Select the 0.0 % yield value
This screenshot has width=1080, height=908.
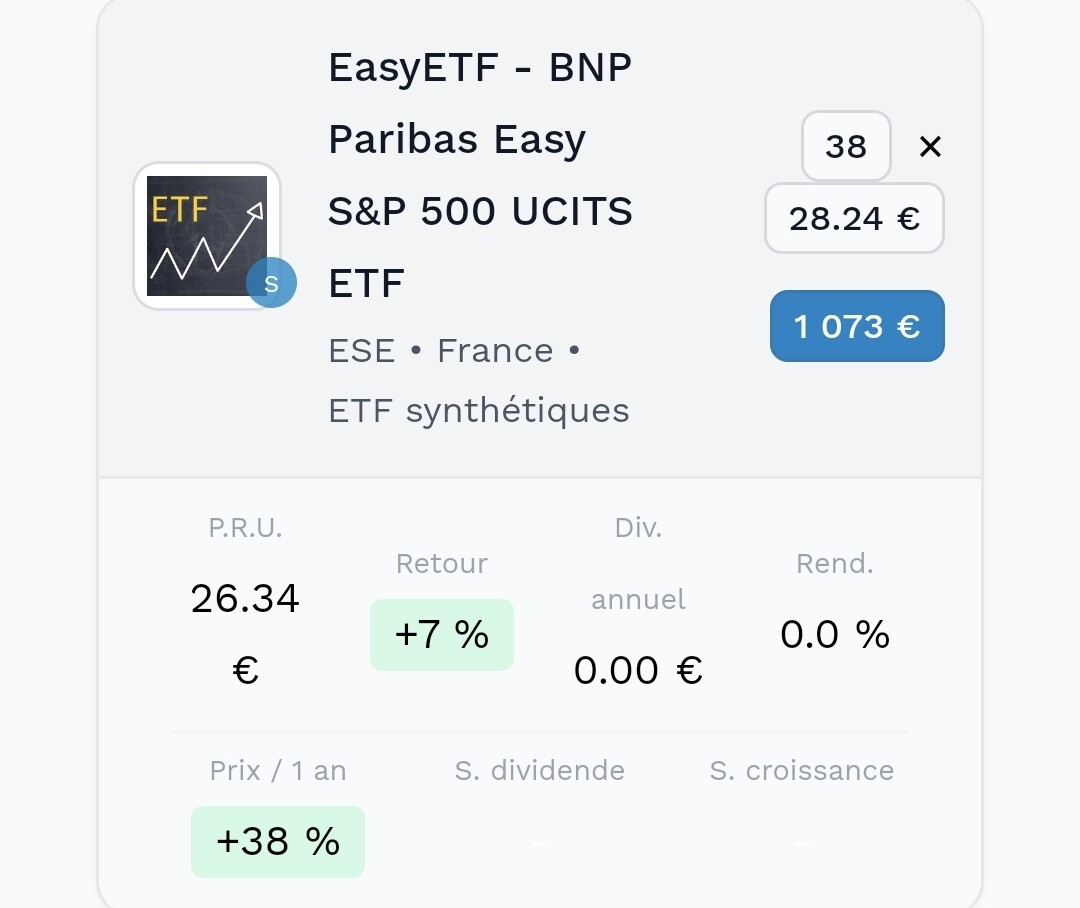pos(835,634)
